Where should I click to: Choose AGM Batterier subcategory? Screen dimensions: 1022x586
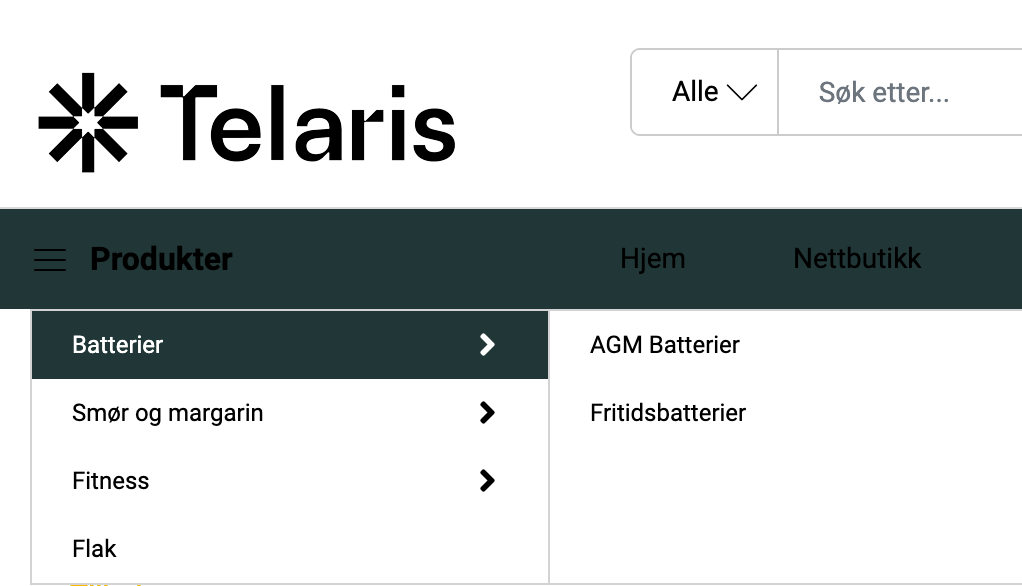pyautogui.click(x=665, y=345)
